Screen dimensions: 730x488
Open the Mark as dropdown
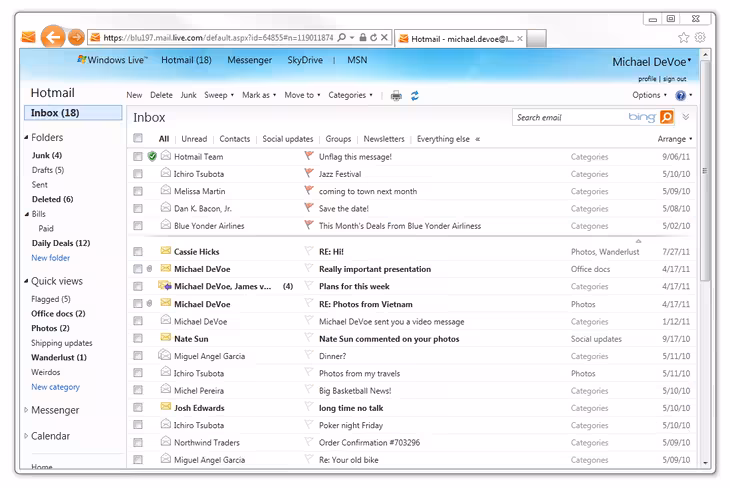[259, 95]
